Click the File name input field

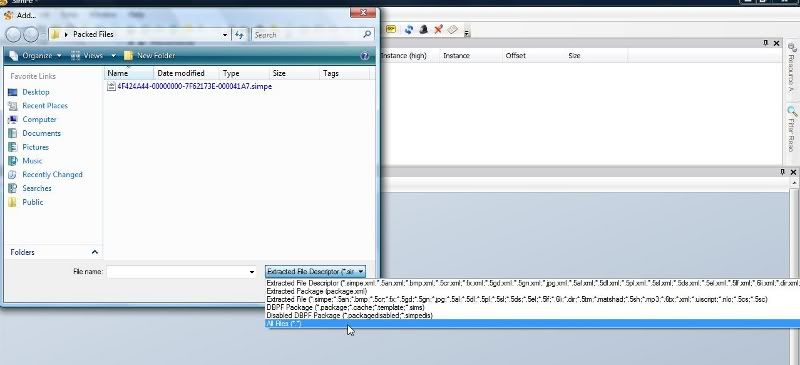(x=177, y=272)
